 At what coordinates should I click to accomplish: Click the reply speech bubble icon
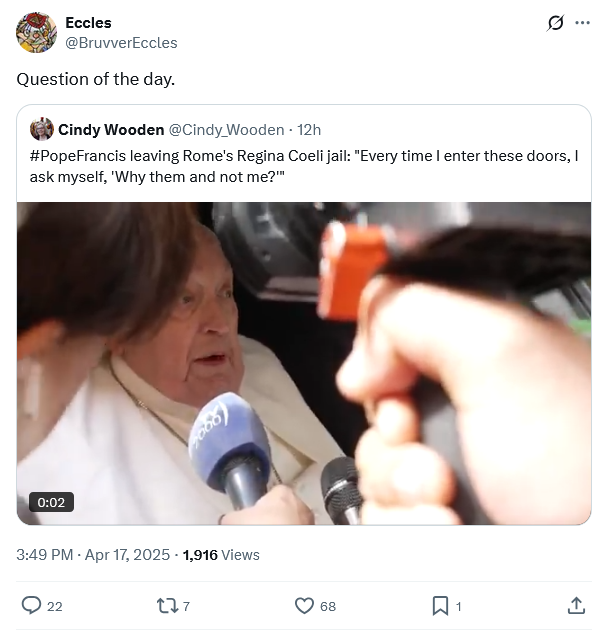pyautogui.click(x=32, y=605)
